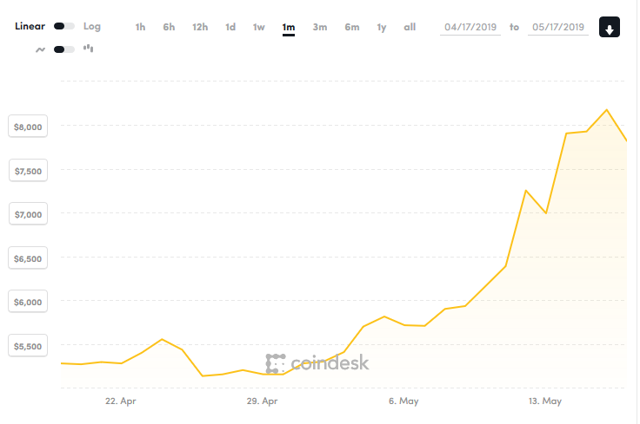Select the 1y time range

tap(382, 27)
